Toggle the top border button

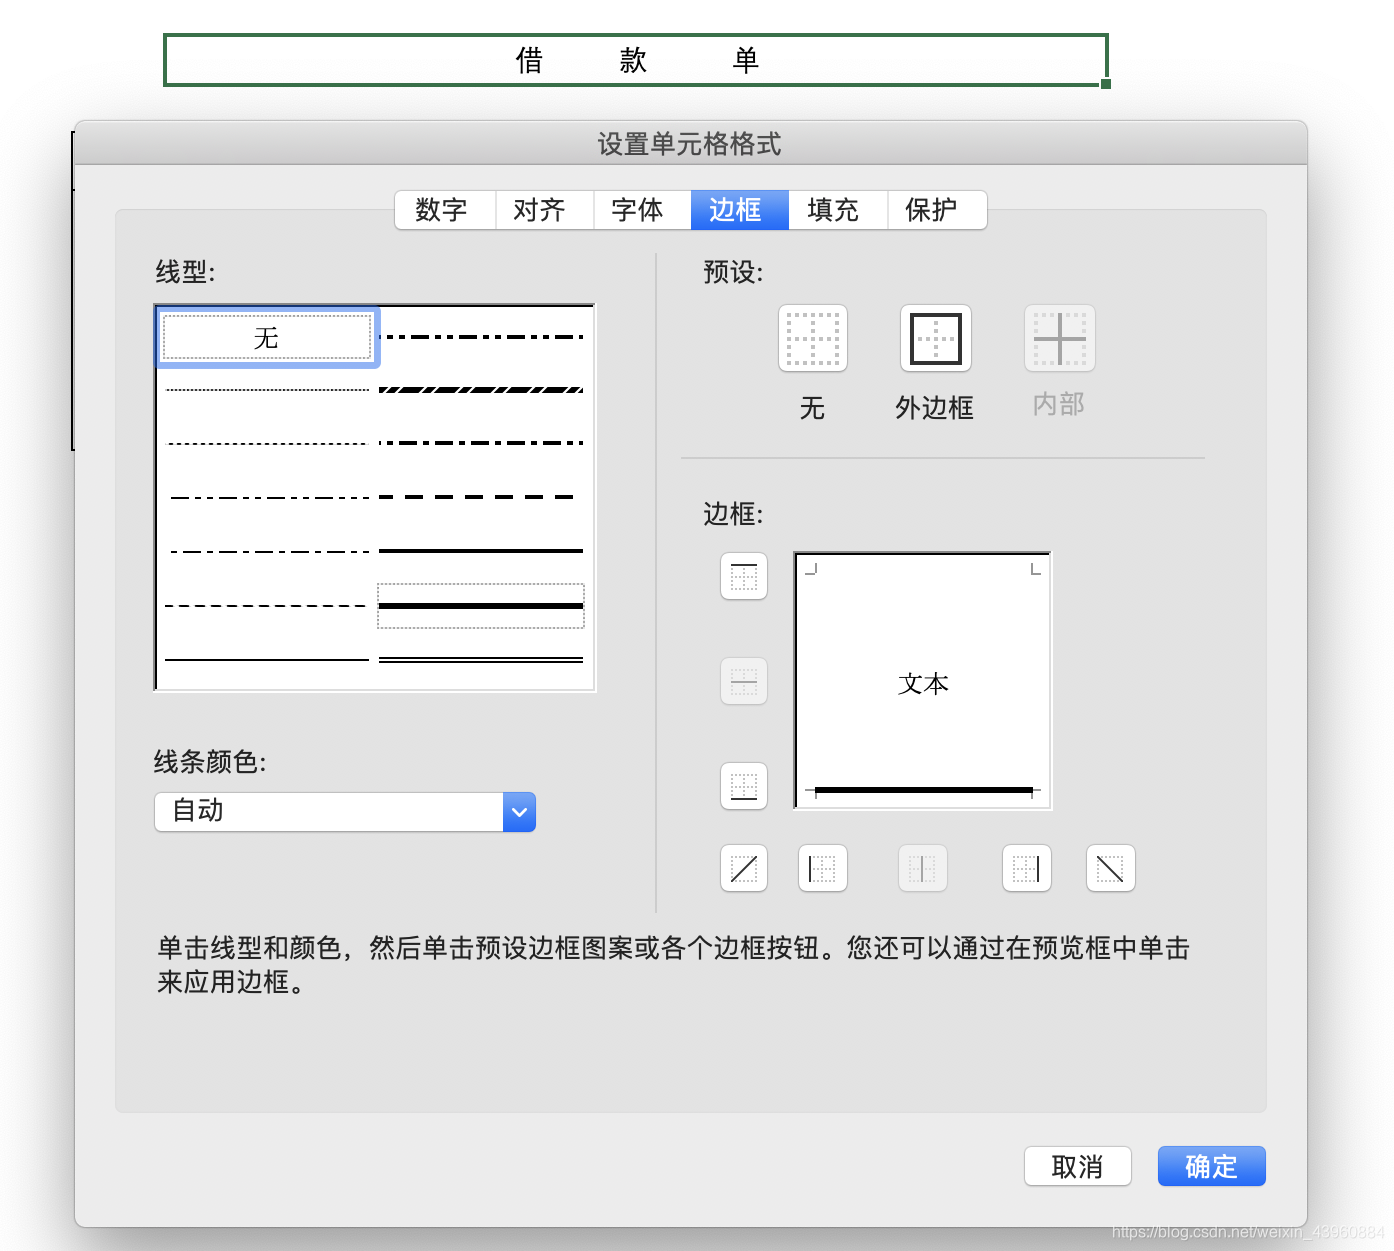[x=744, y=577]
